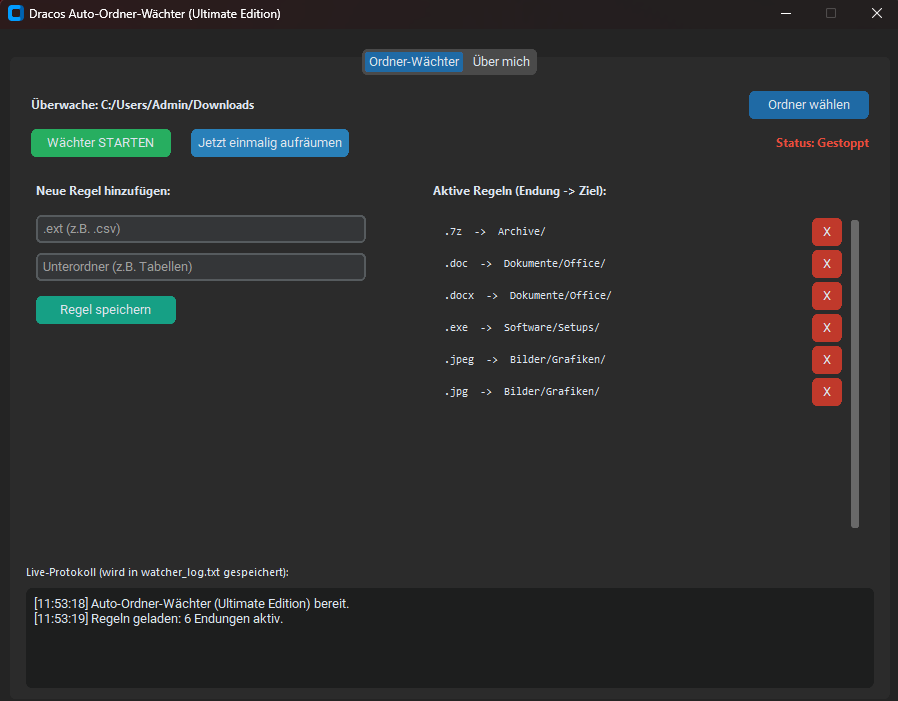The width and height of the screenshot is (898, 701).
Task: Select the '.doc -> Dokumente/Office/' rule text
Action: click(525, 263)
